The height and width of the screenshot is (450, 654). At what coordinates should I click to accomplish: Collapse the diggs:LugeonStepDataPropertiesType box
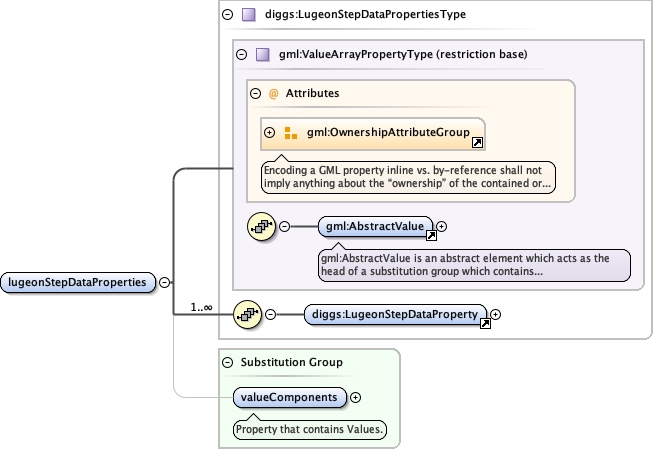pyautogui.click(x=228, y=15)
